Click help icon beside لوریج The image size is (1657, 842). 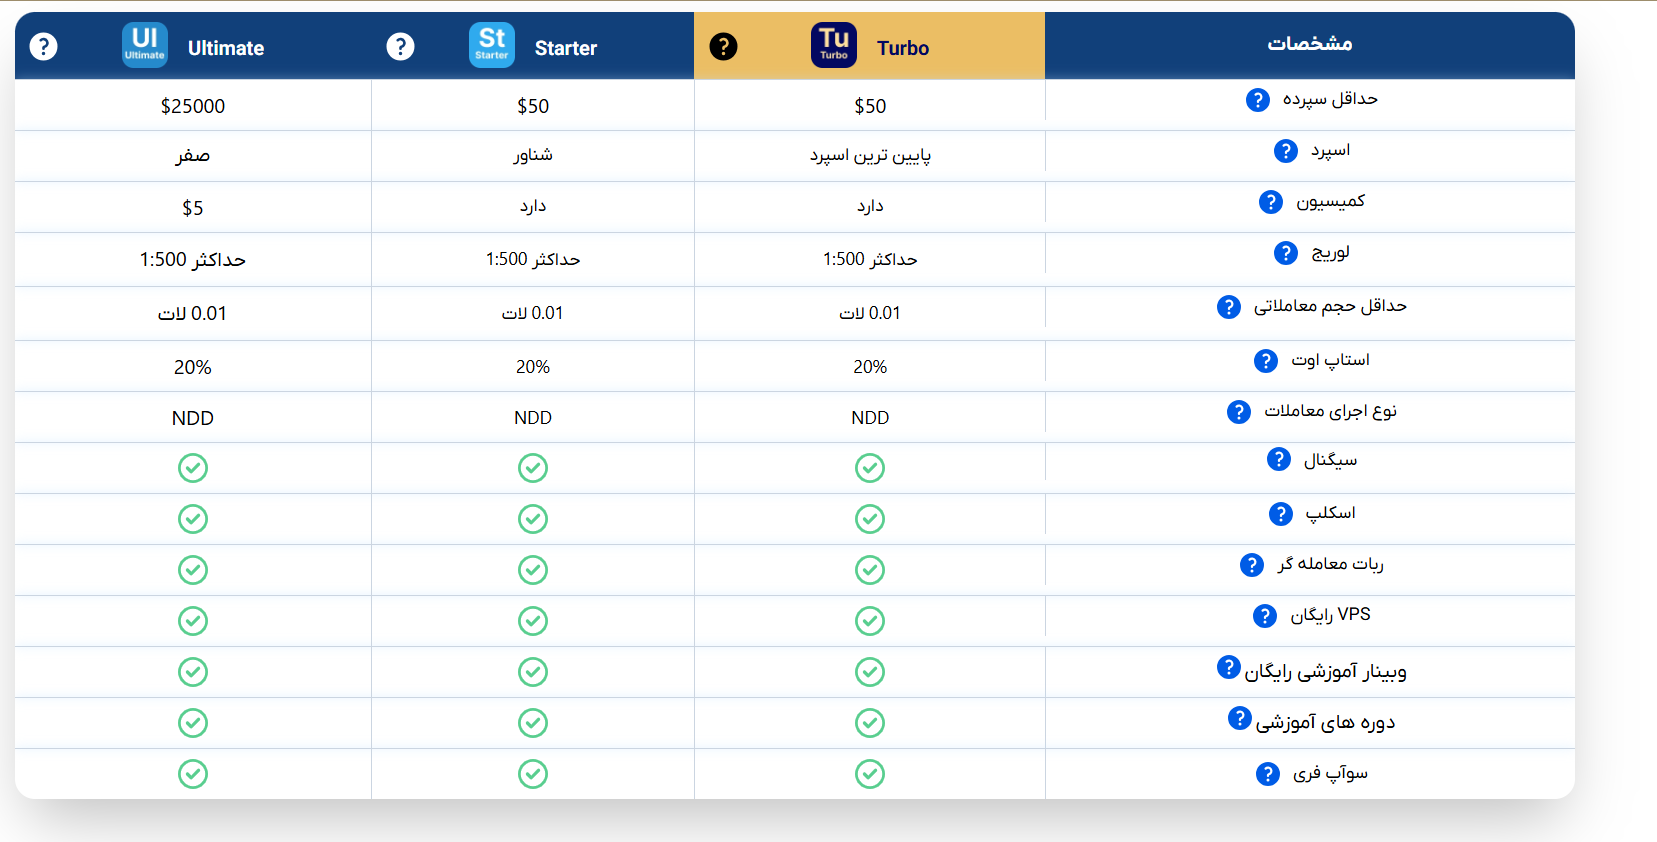point(1286,253)
